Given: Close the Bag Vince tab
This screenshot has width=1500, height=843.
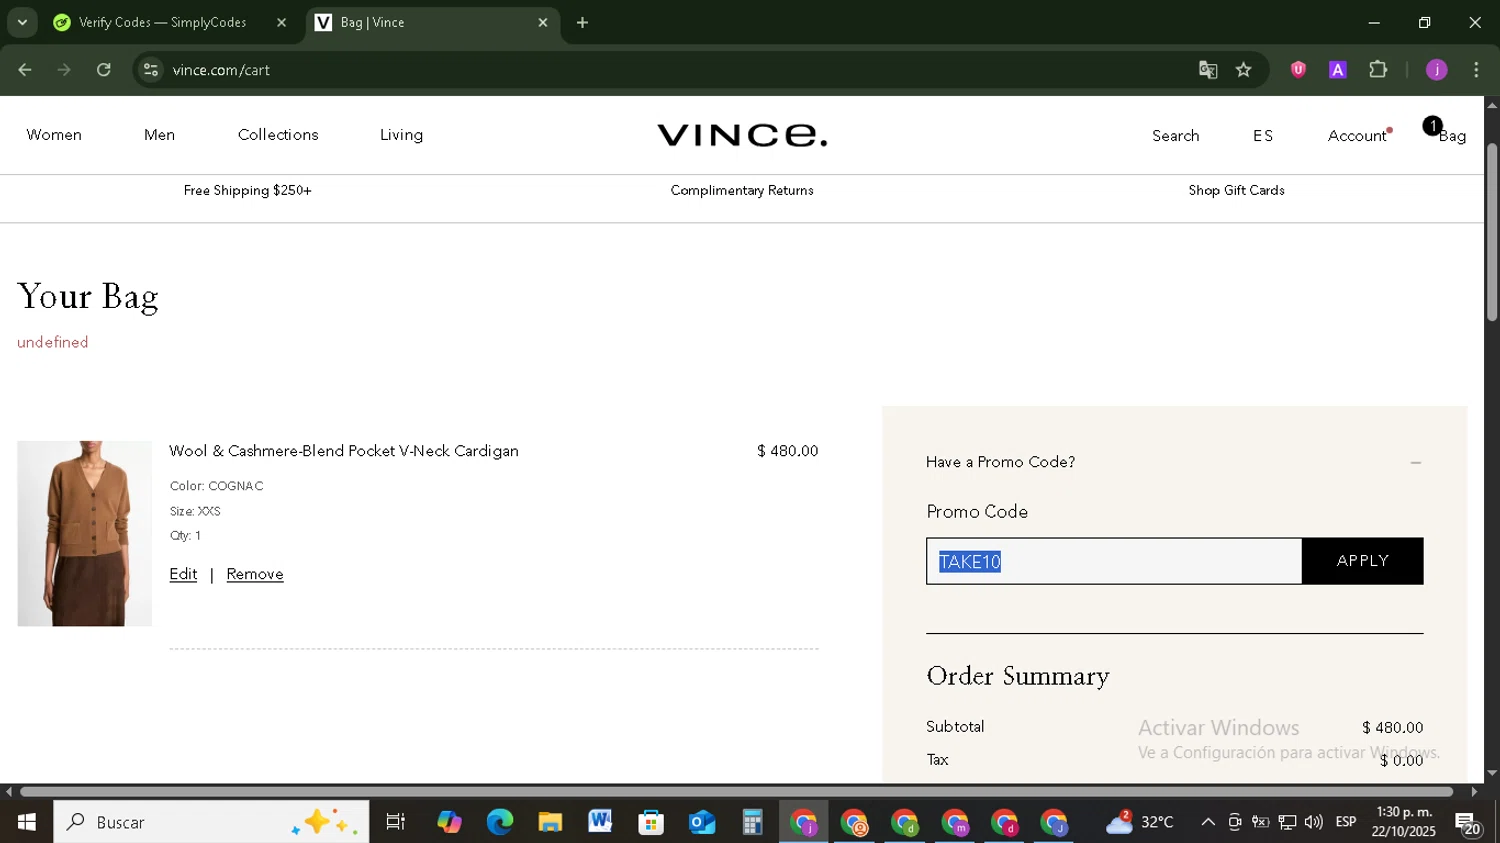Looking at the screenshot, I should (543, 22).
